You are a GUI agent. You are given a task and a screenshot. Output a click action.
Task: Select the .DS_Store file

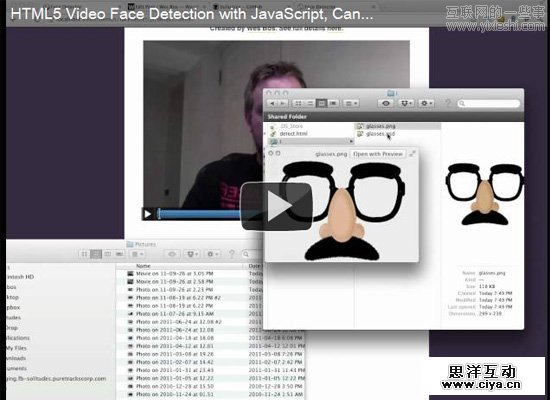[x=291, y=126]
